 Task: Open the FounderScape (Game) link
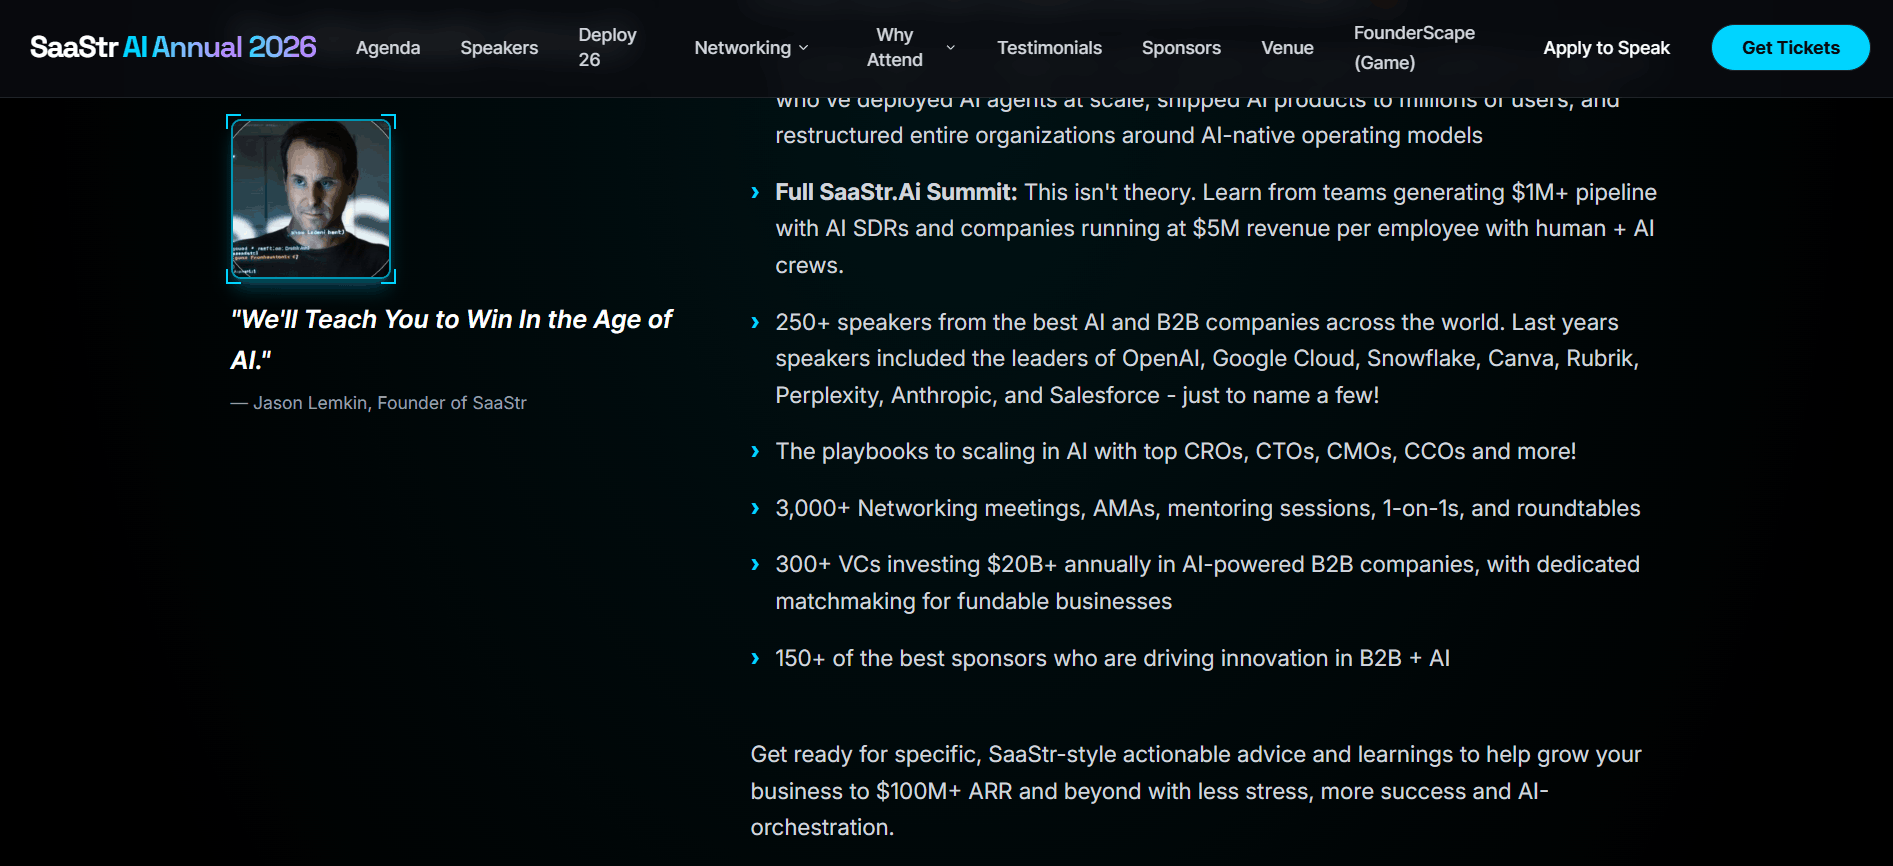point(1414,47)
